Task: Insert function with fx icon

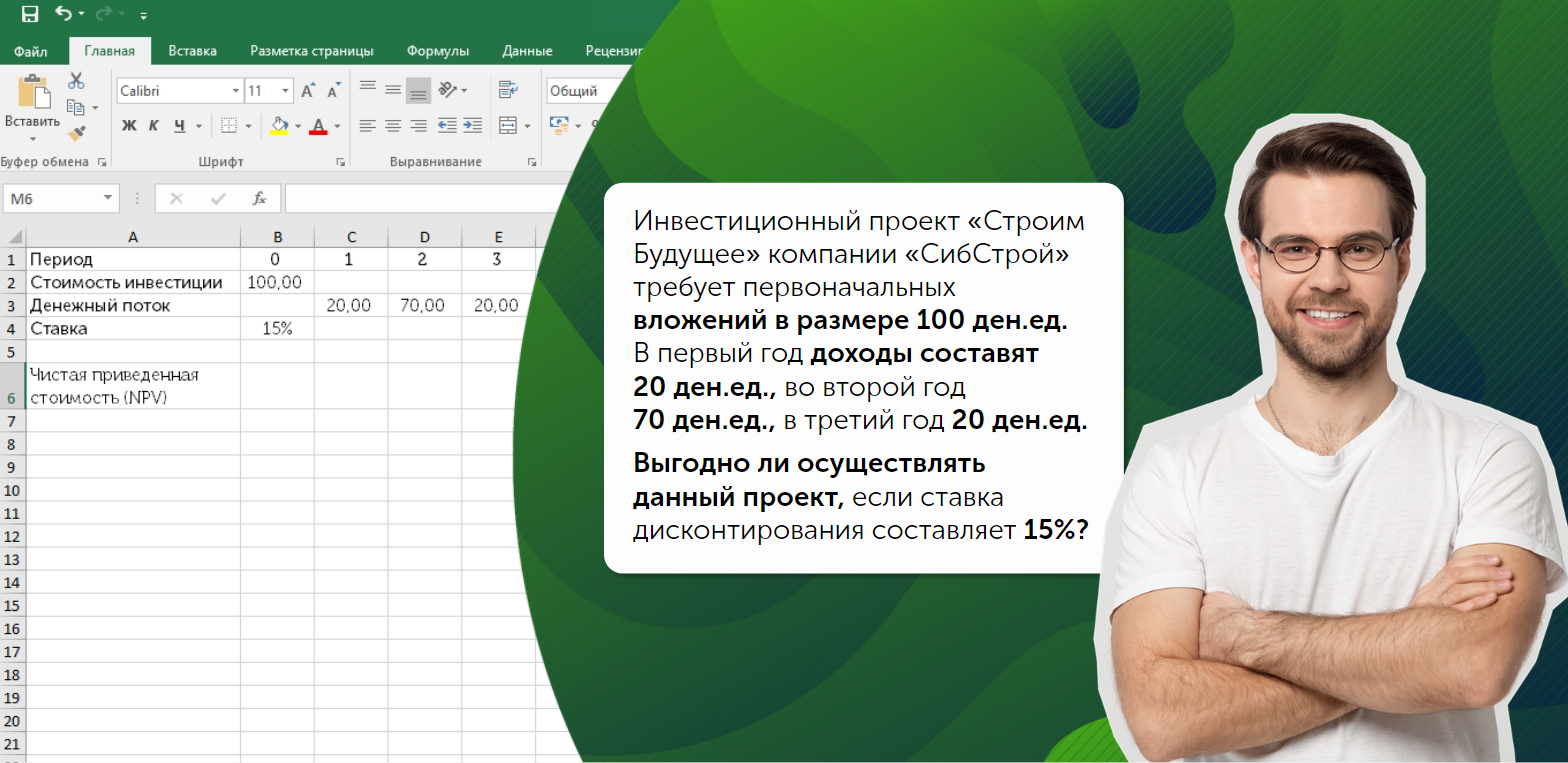Action: [x=259, y=198]
